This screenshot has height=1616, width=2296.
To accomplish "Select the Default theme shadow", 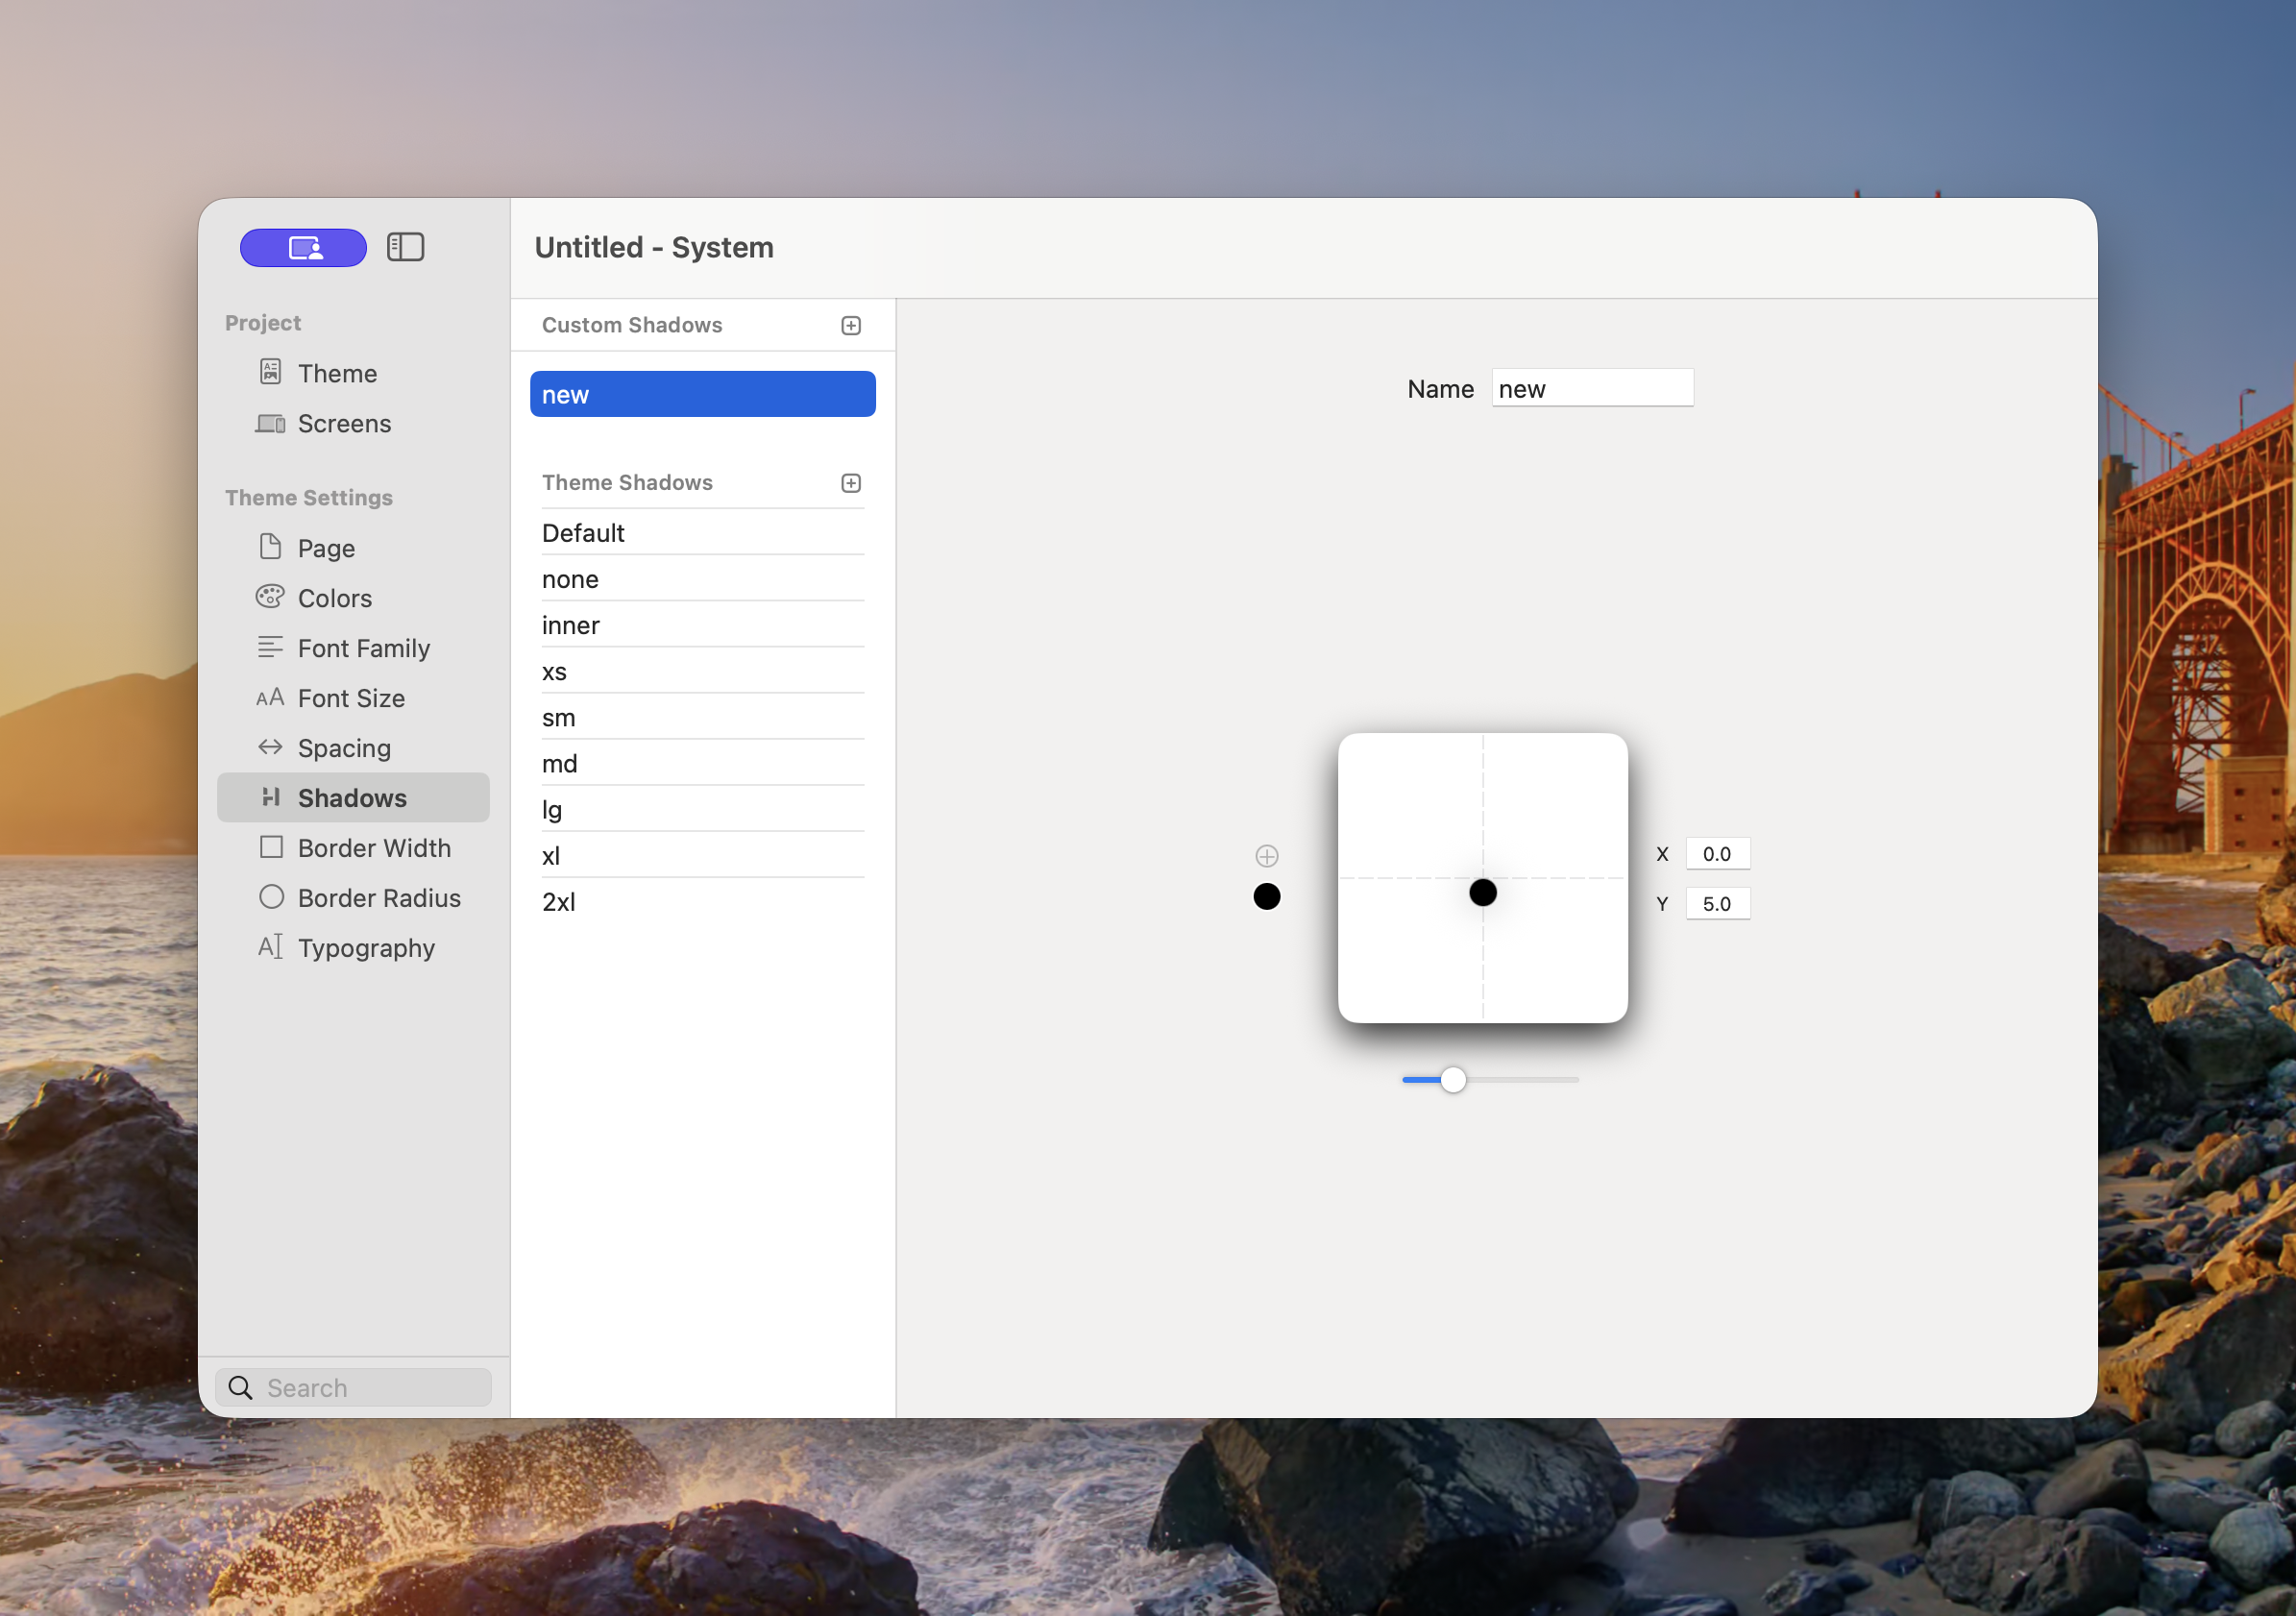I will (x=703, y=532).
